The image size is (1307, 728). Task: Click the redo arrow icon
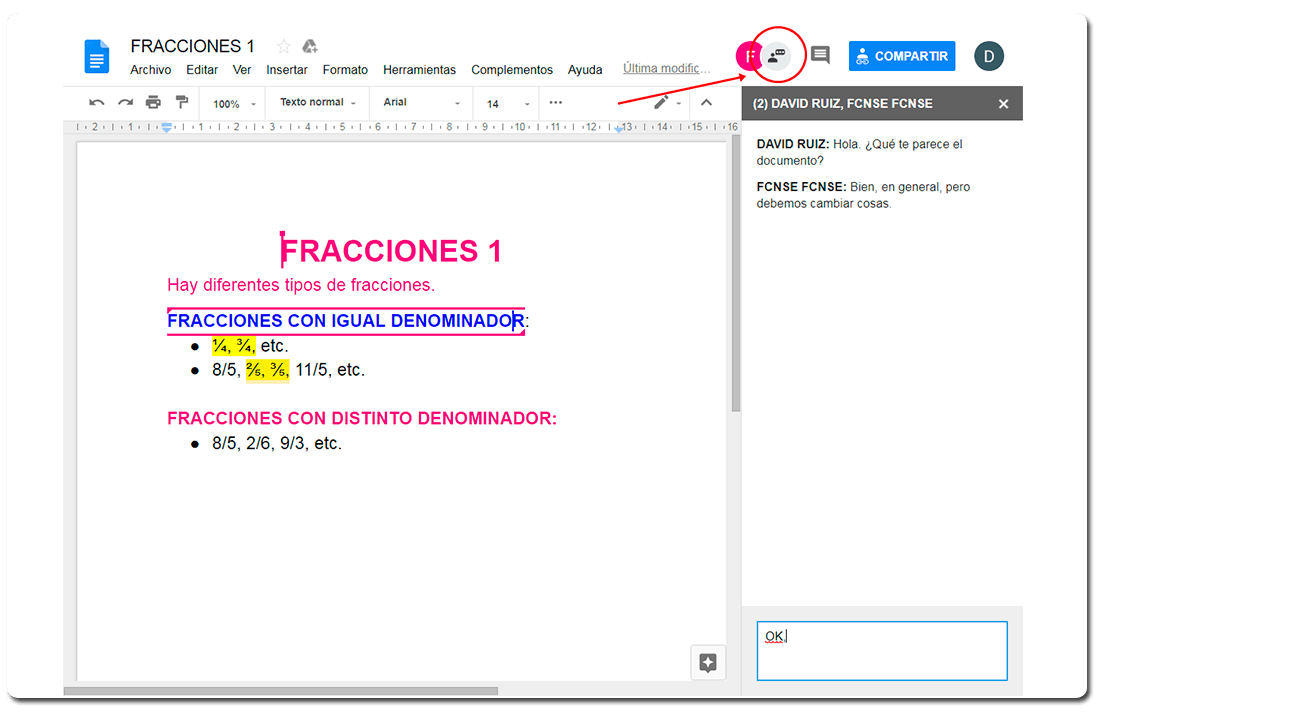tap(125, 103)
